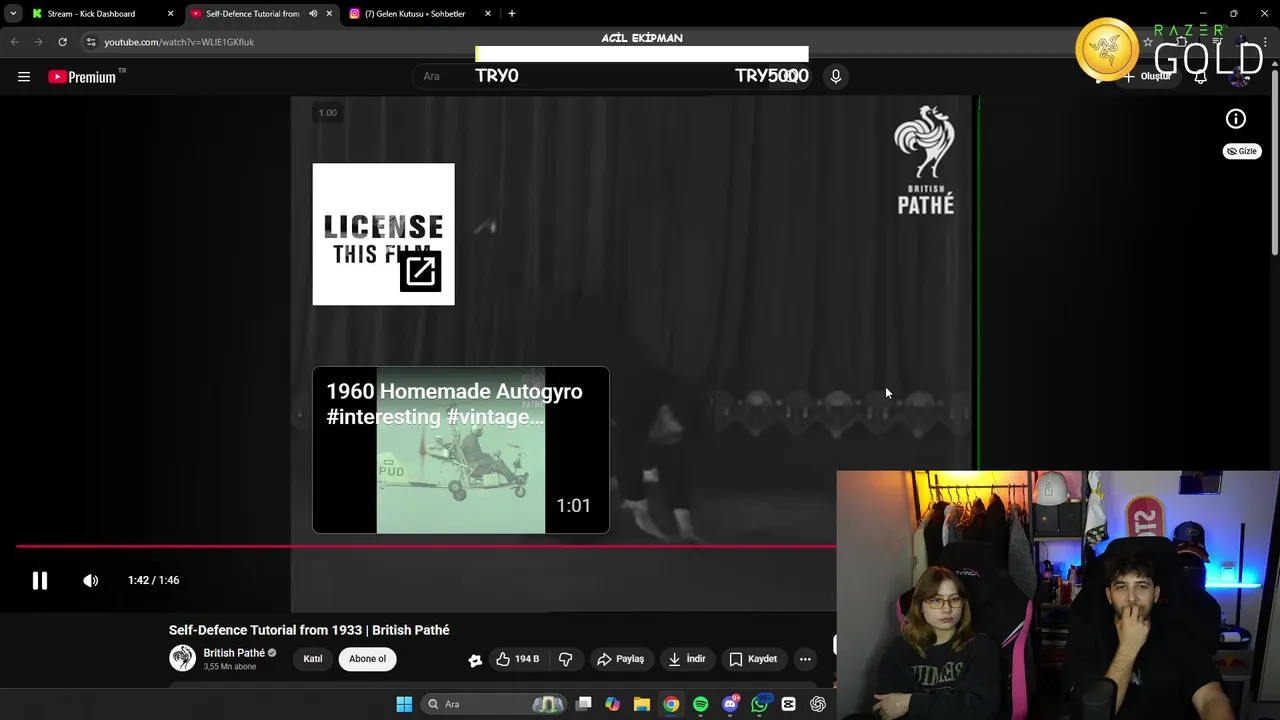Dislike the video with thumbs down
Screen dimensions: 1280x720
(565, 659)
